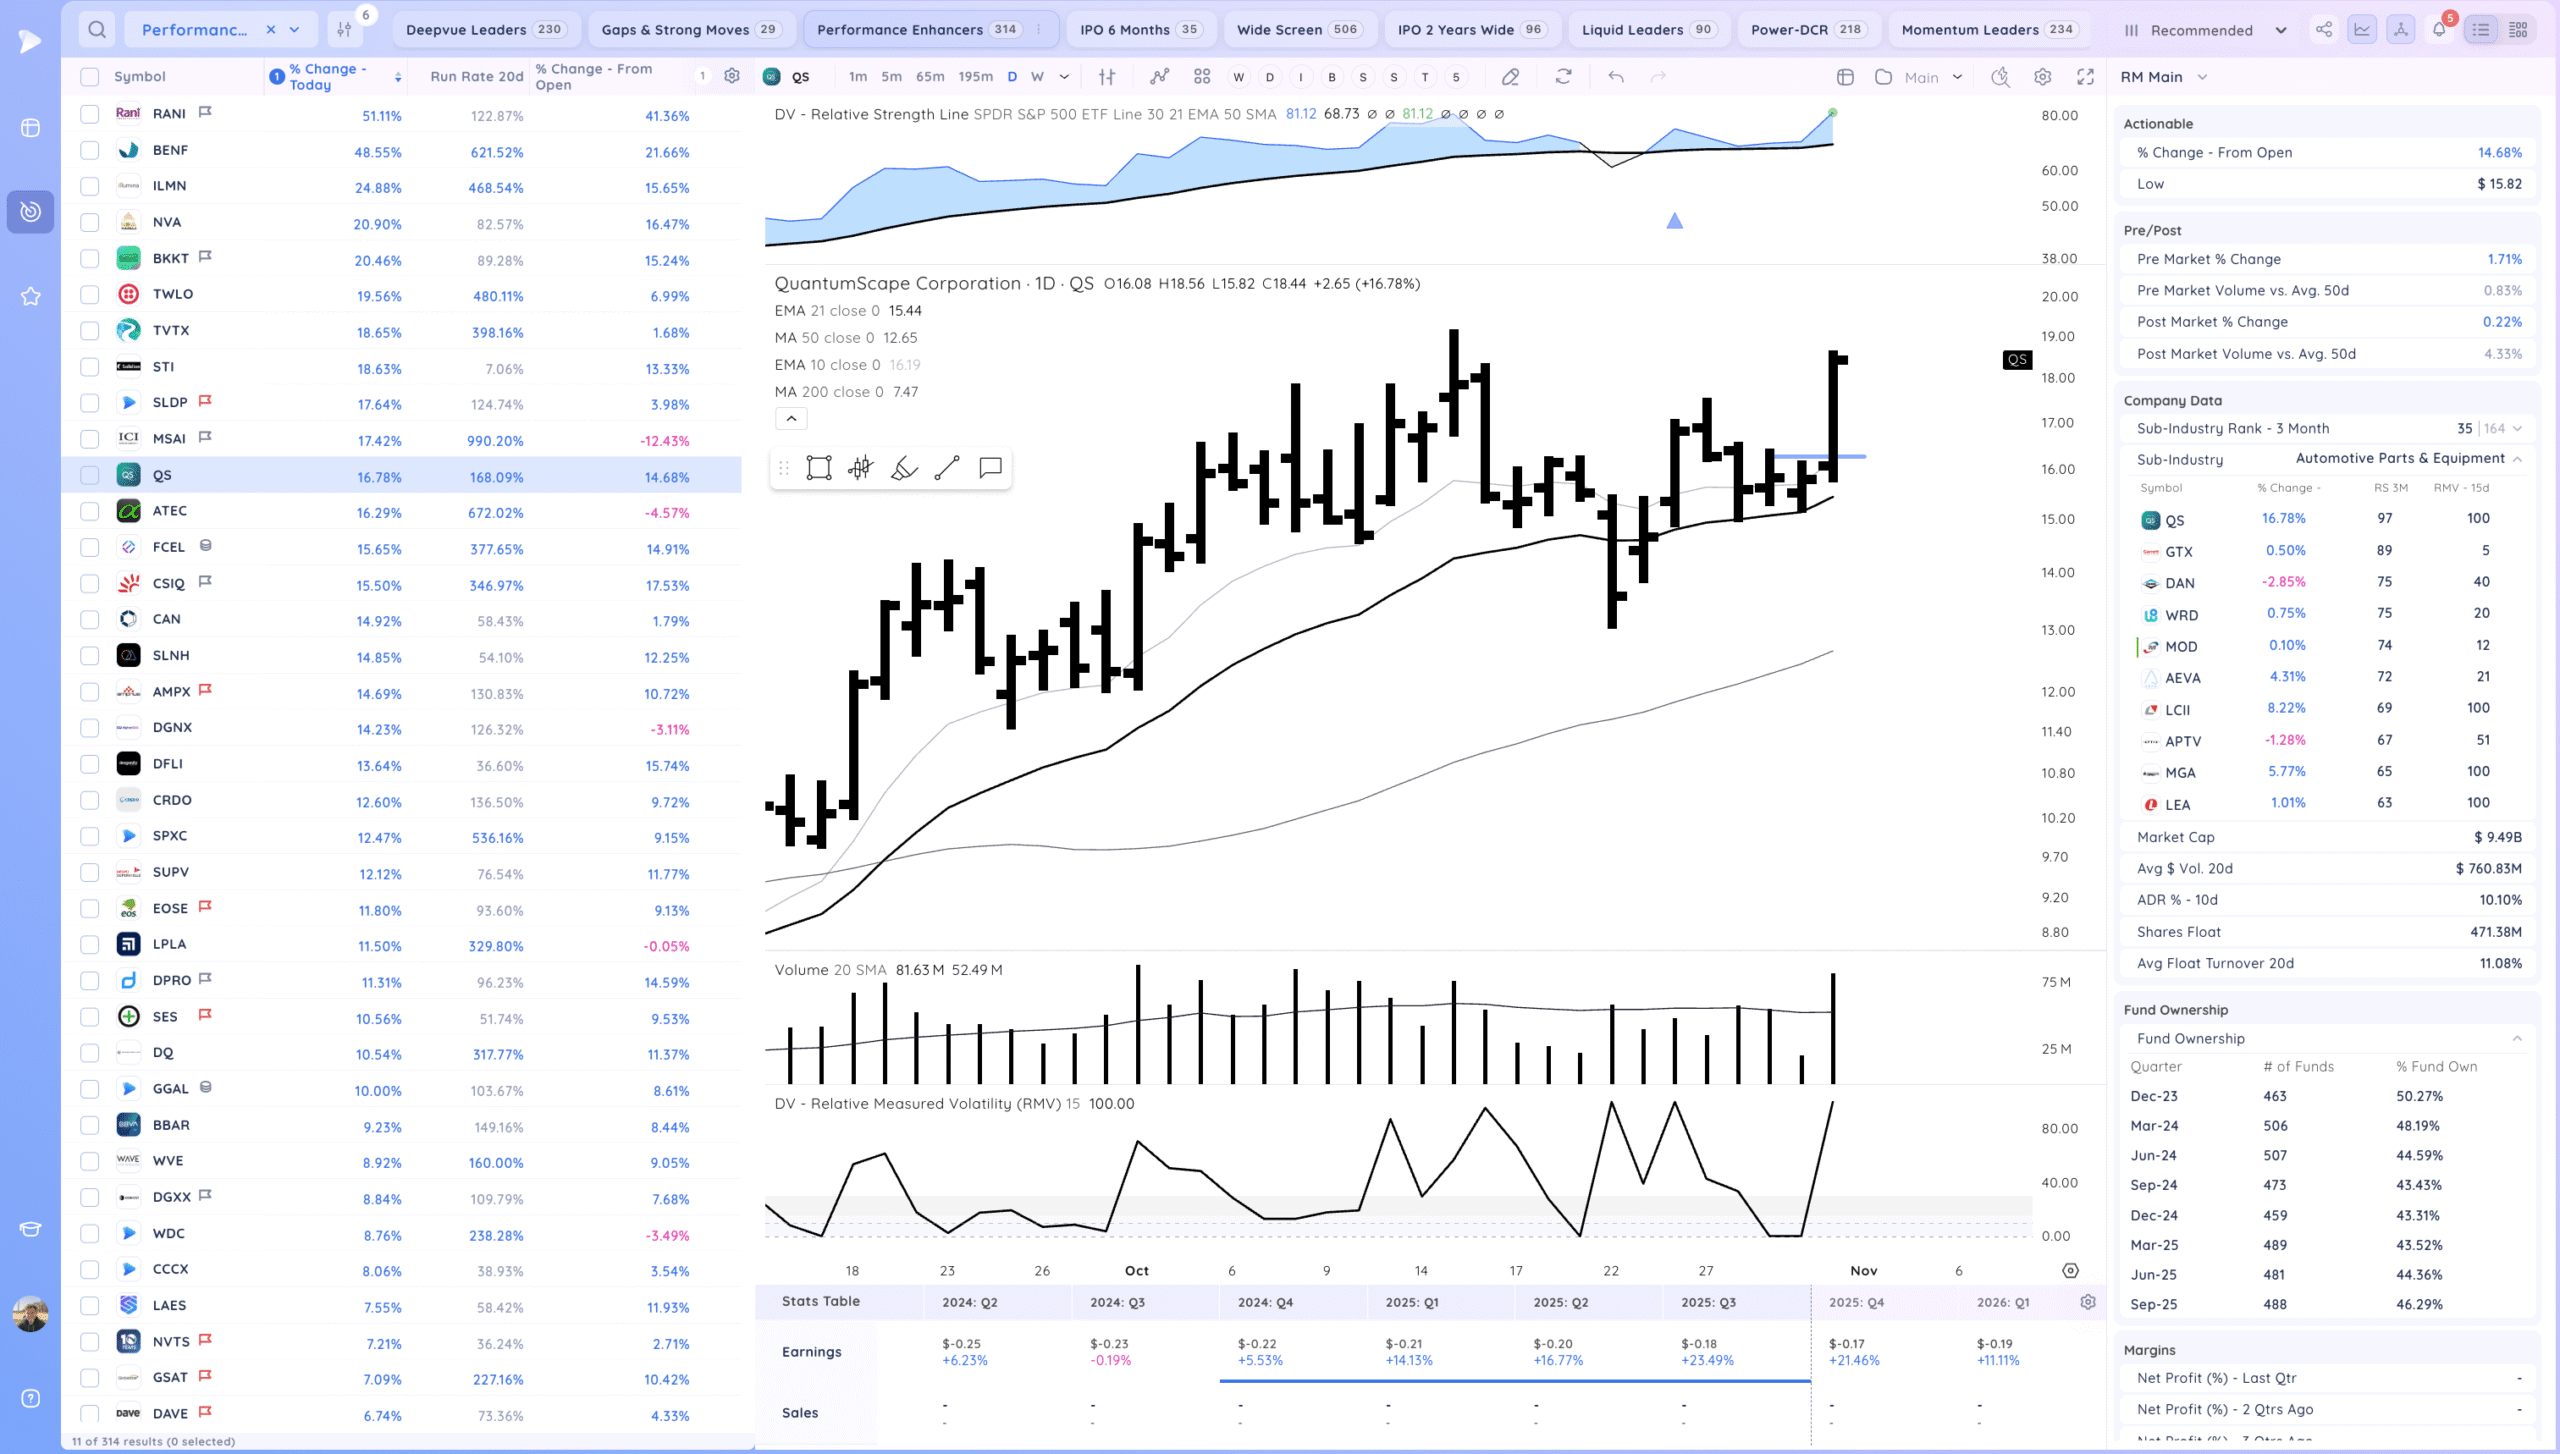Open the chart fullscreen icon
This screenshot has width=2560, height=1454.
(x=2085, y=77)
